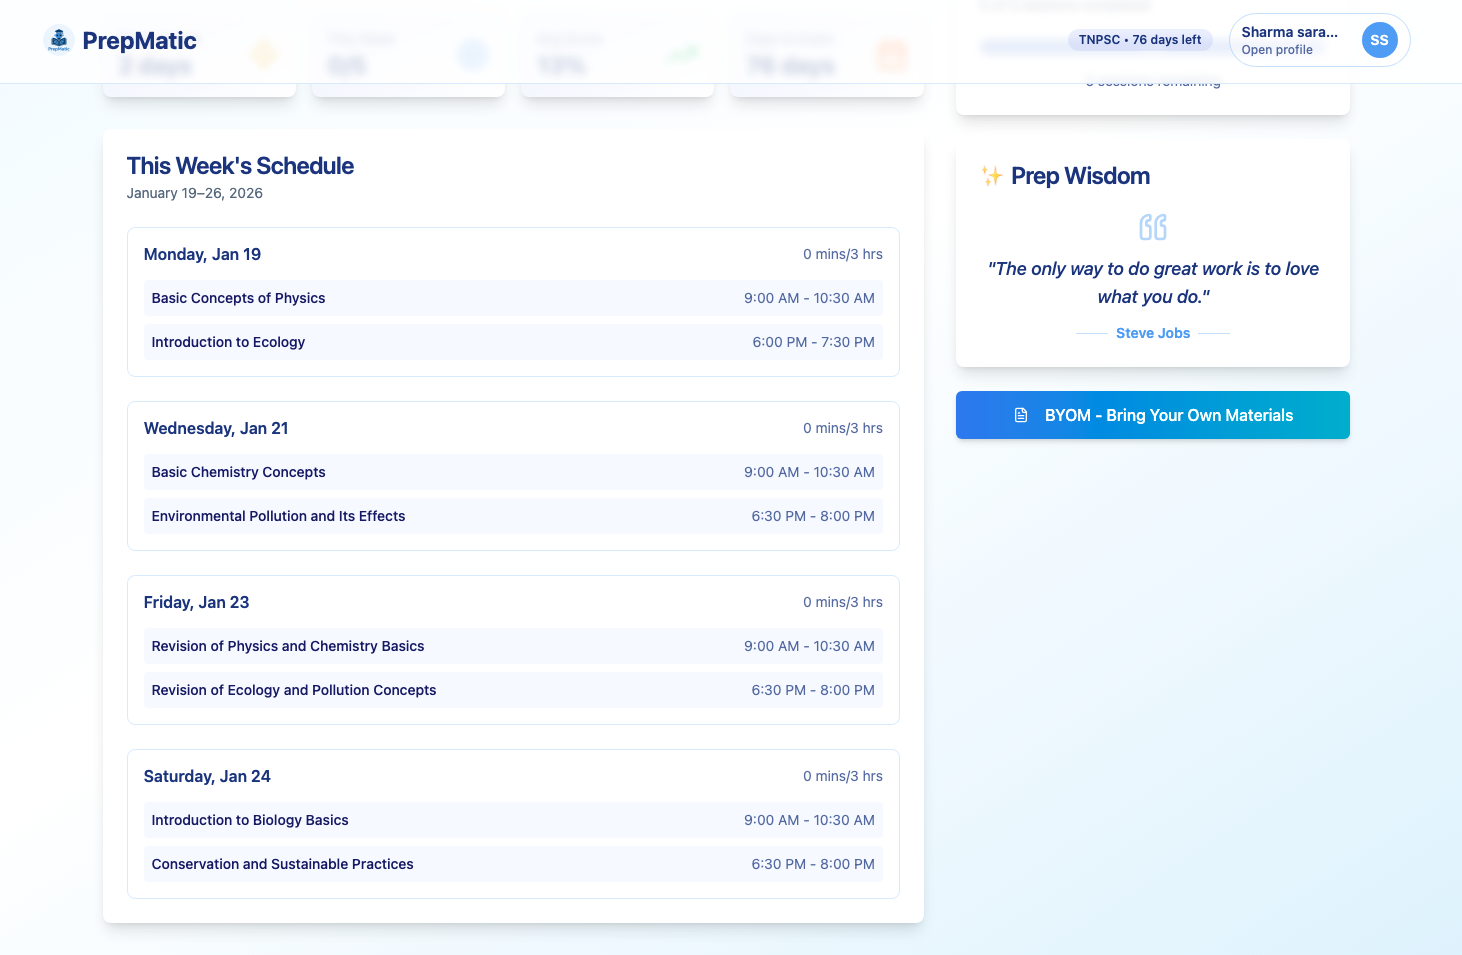
Task: Click the green trend icon on progress card
Action: click(682, 54)
